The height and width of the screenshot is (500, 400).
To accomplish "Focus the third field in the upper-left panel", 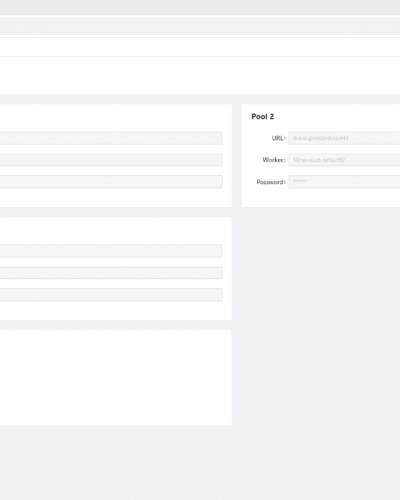I will click(111, 182).
